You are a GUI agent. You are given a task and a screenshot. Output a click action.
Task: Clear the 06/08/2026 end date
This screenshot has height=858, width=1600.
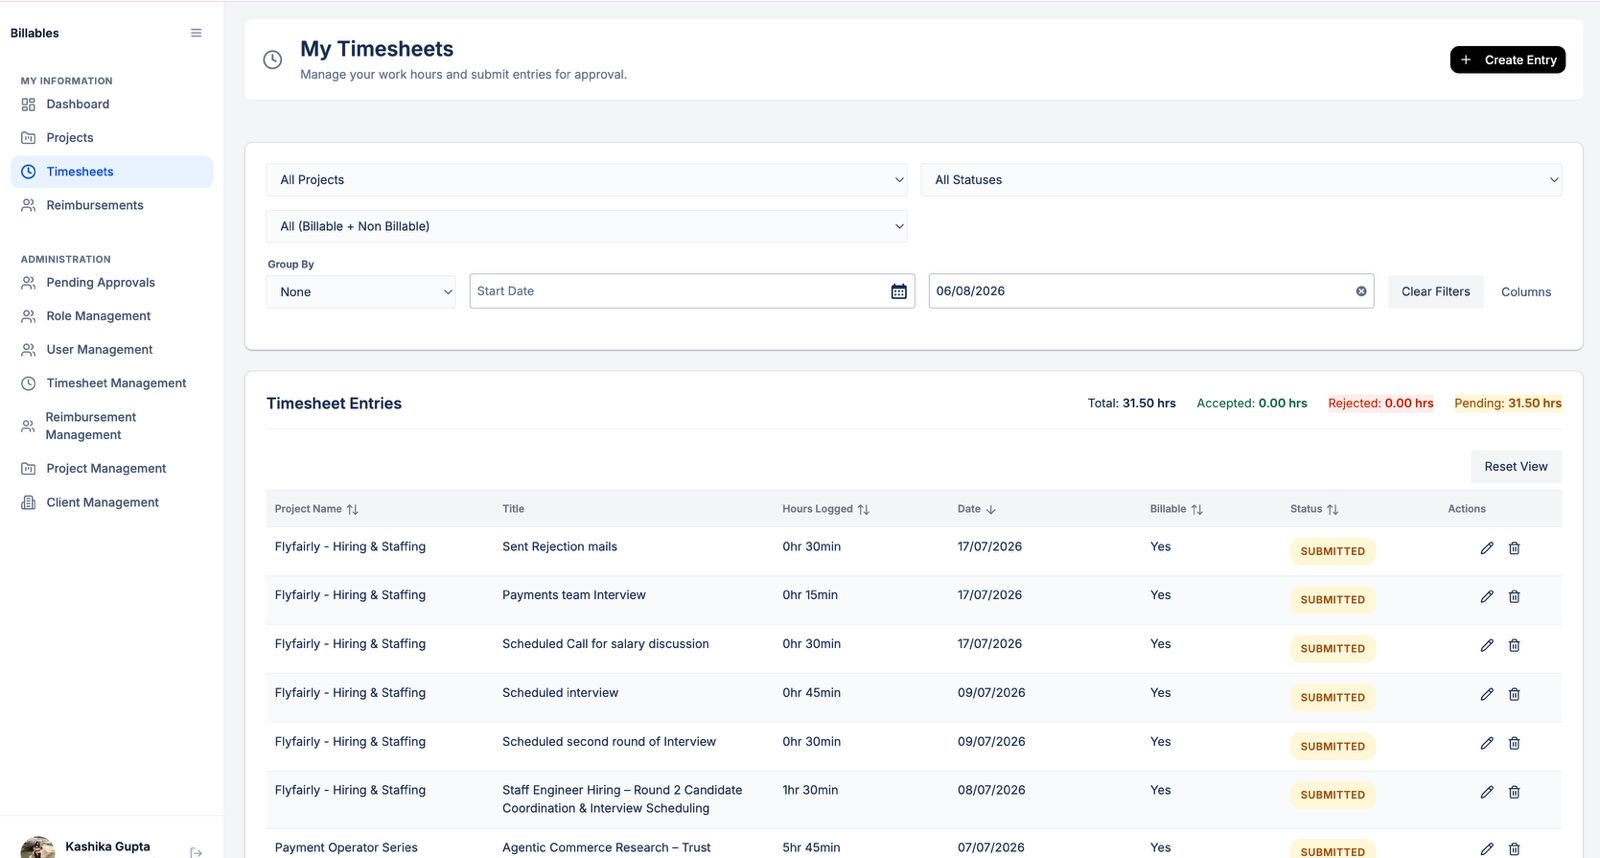1361,291
